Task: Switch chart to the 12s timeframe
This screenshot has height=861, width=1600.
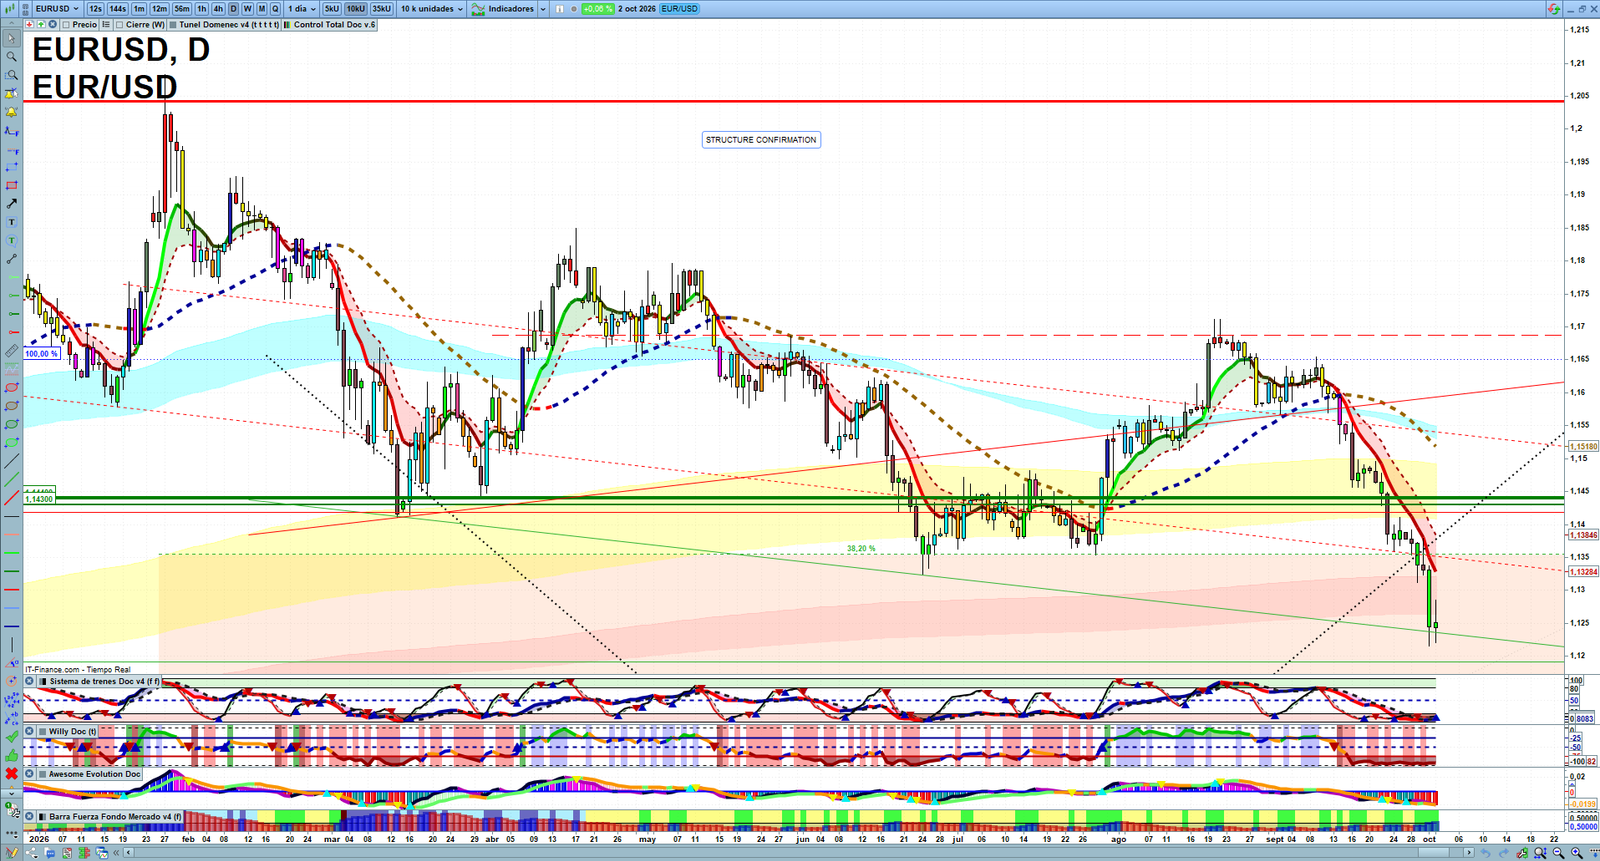Action: tap(95, 9)
